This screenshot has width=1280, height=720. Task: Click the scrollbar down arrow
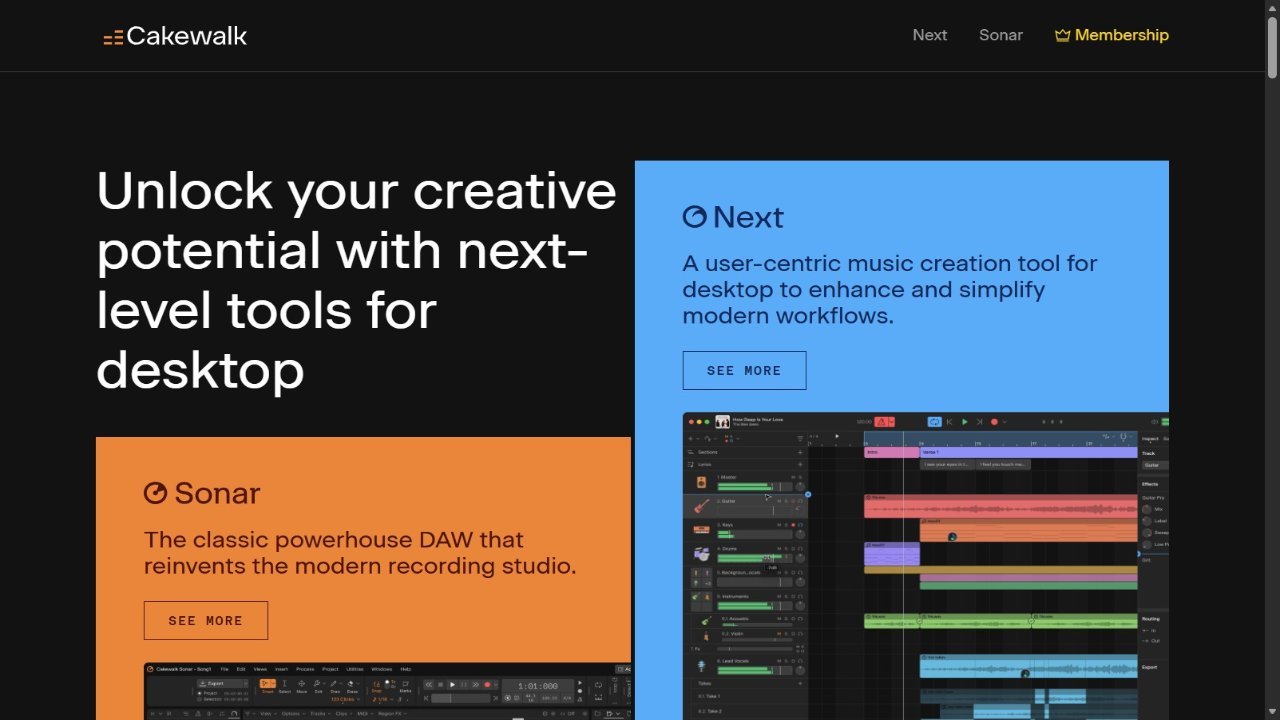[x=1272, y=712]
